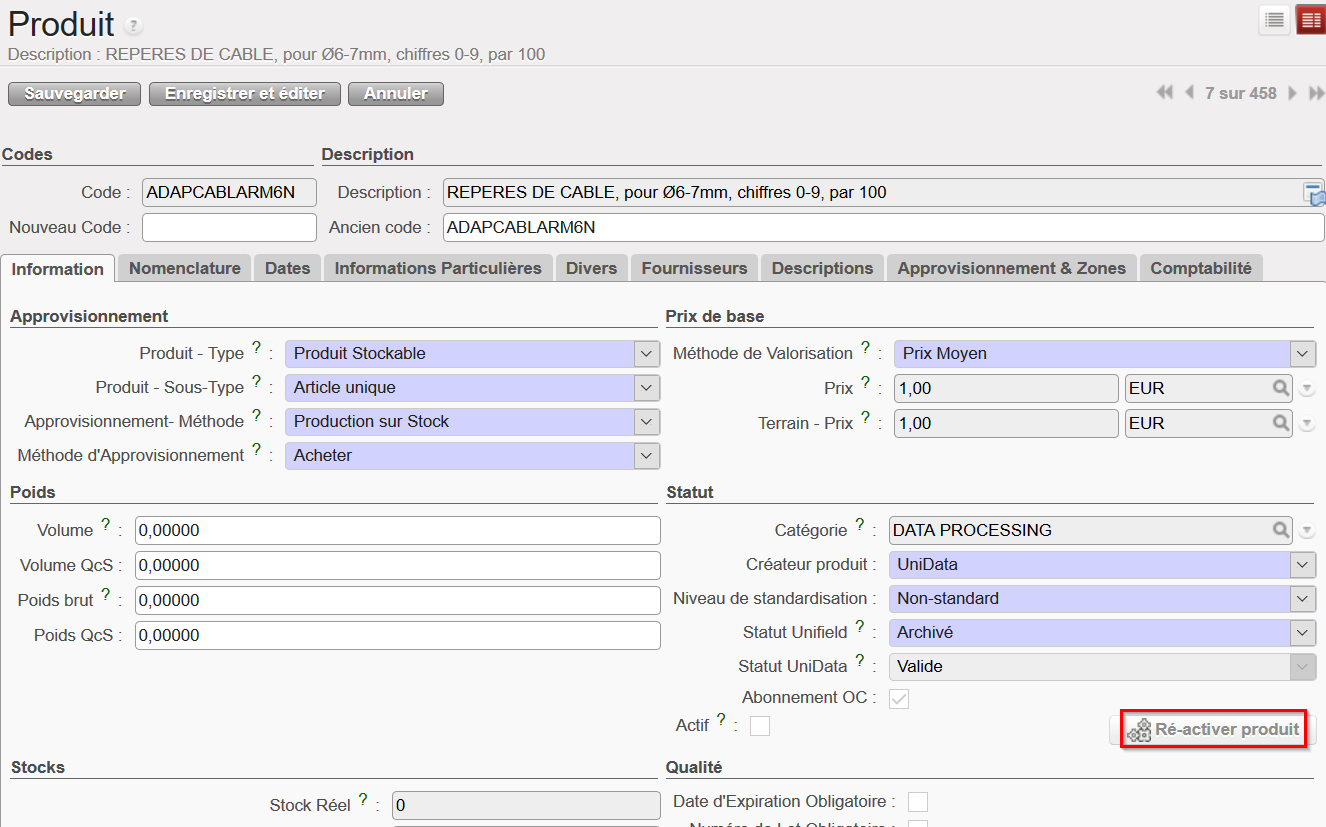The height and width of the screenshot is (827, 1326).
Task: Select the red form view icon
Action: pyautogui.click(x=1310, y=20)
